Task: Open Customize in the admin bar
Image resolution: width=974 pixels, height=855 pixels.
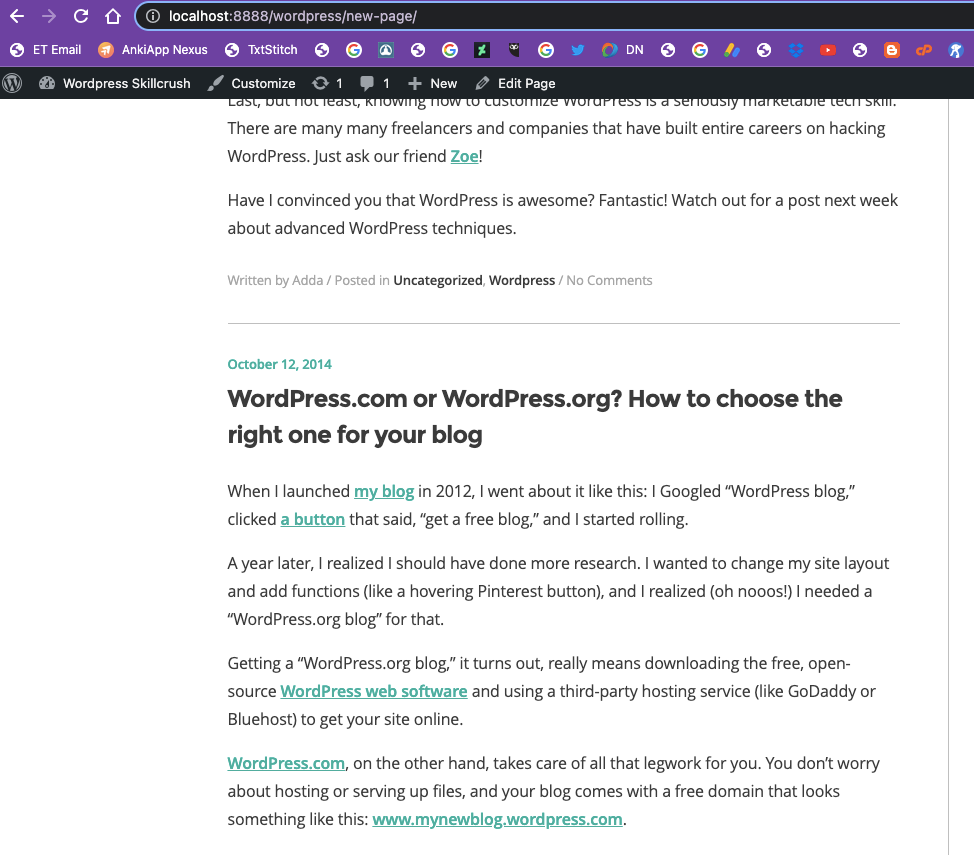Action: pyautogui.click(x=252, y=83)
